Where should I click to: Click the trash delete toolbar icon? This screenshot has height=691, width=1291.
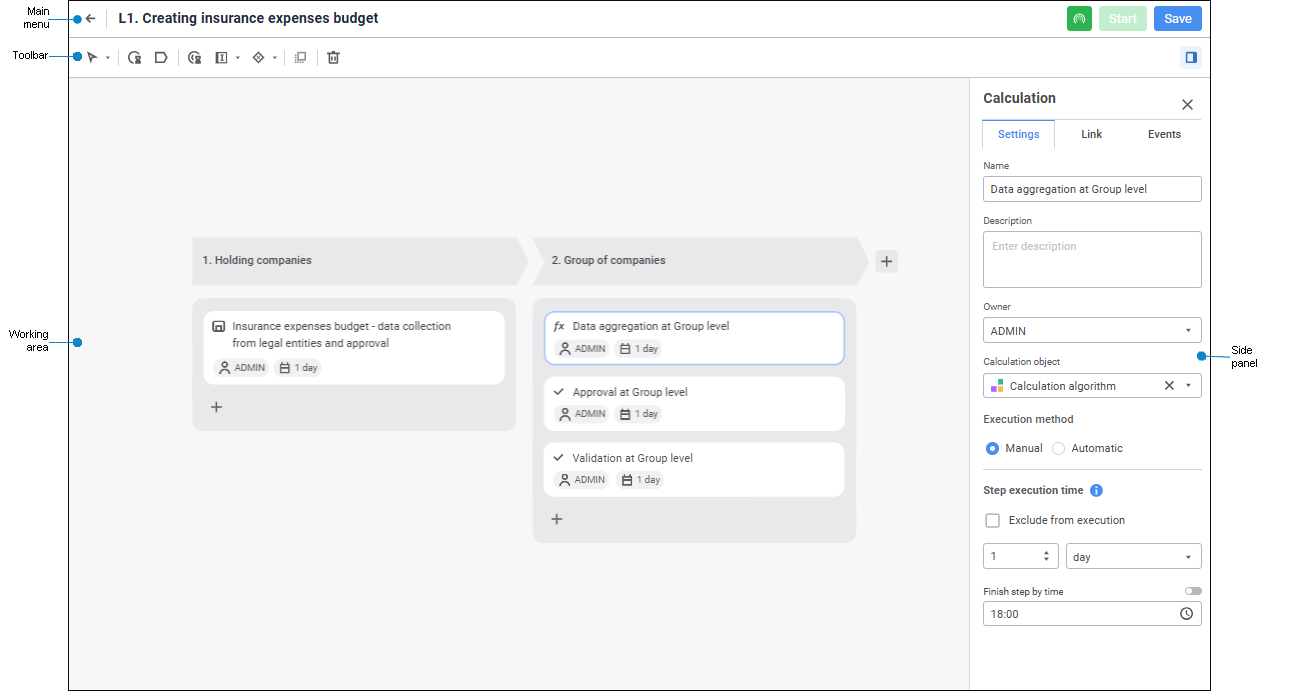coord(334,58)
